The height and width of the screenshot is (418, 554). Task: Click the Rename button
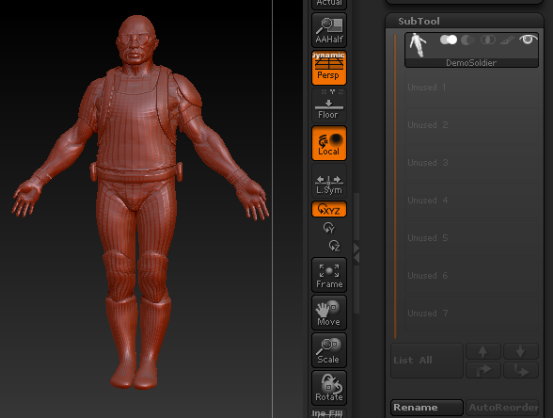pyautogui.click(x=427, y=407)
